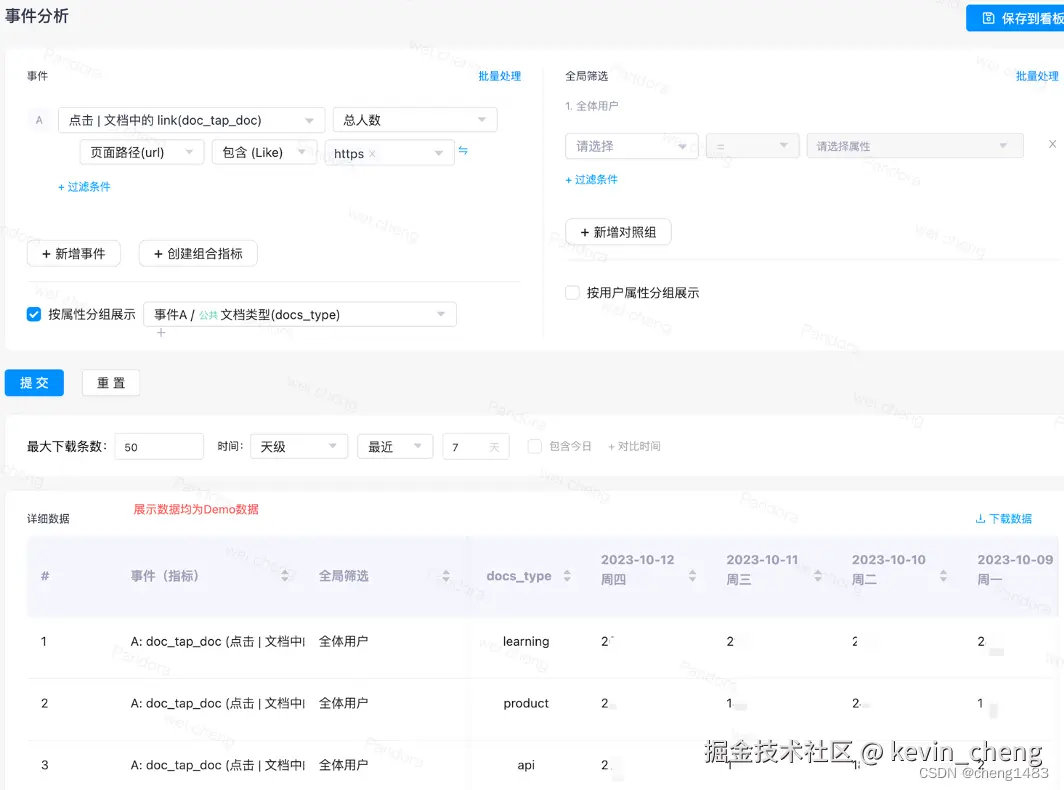
Task: Click the # column header
Action: [45, 576]
